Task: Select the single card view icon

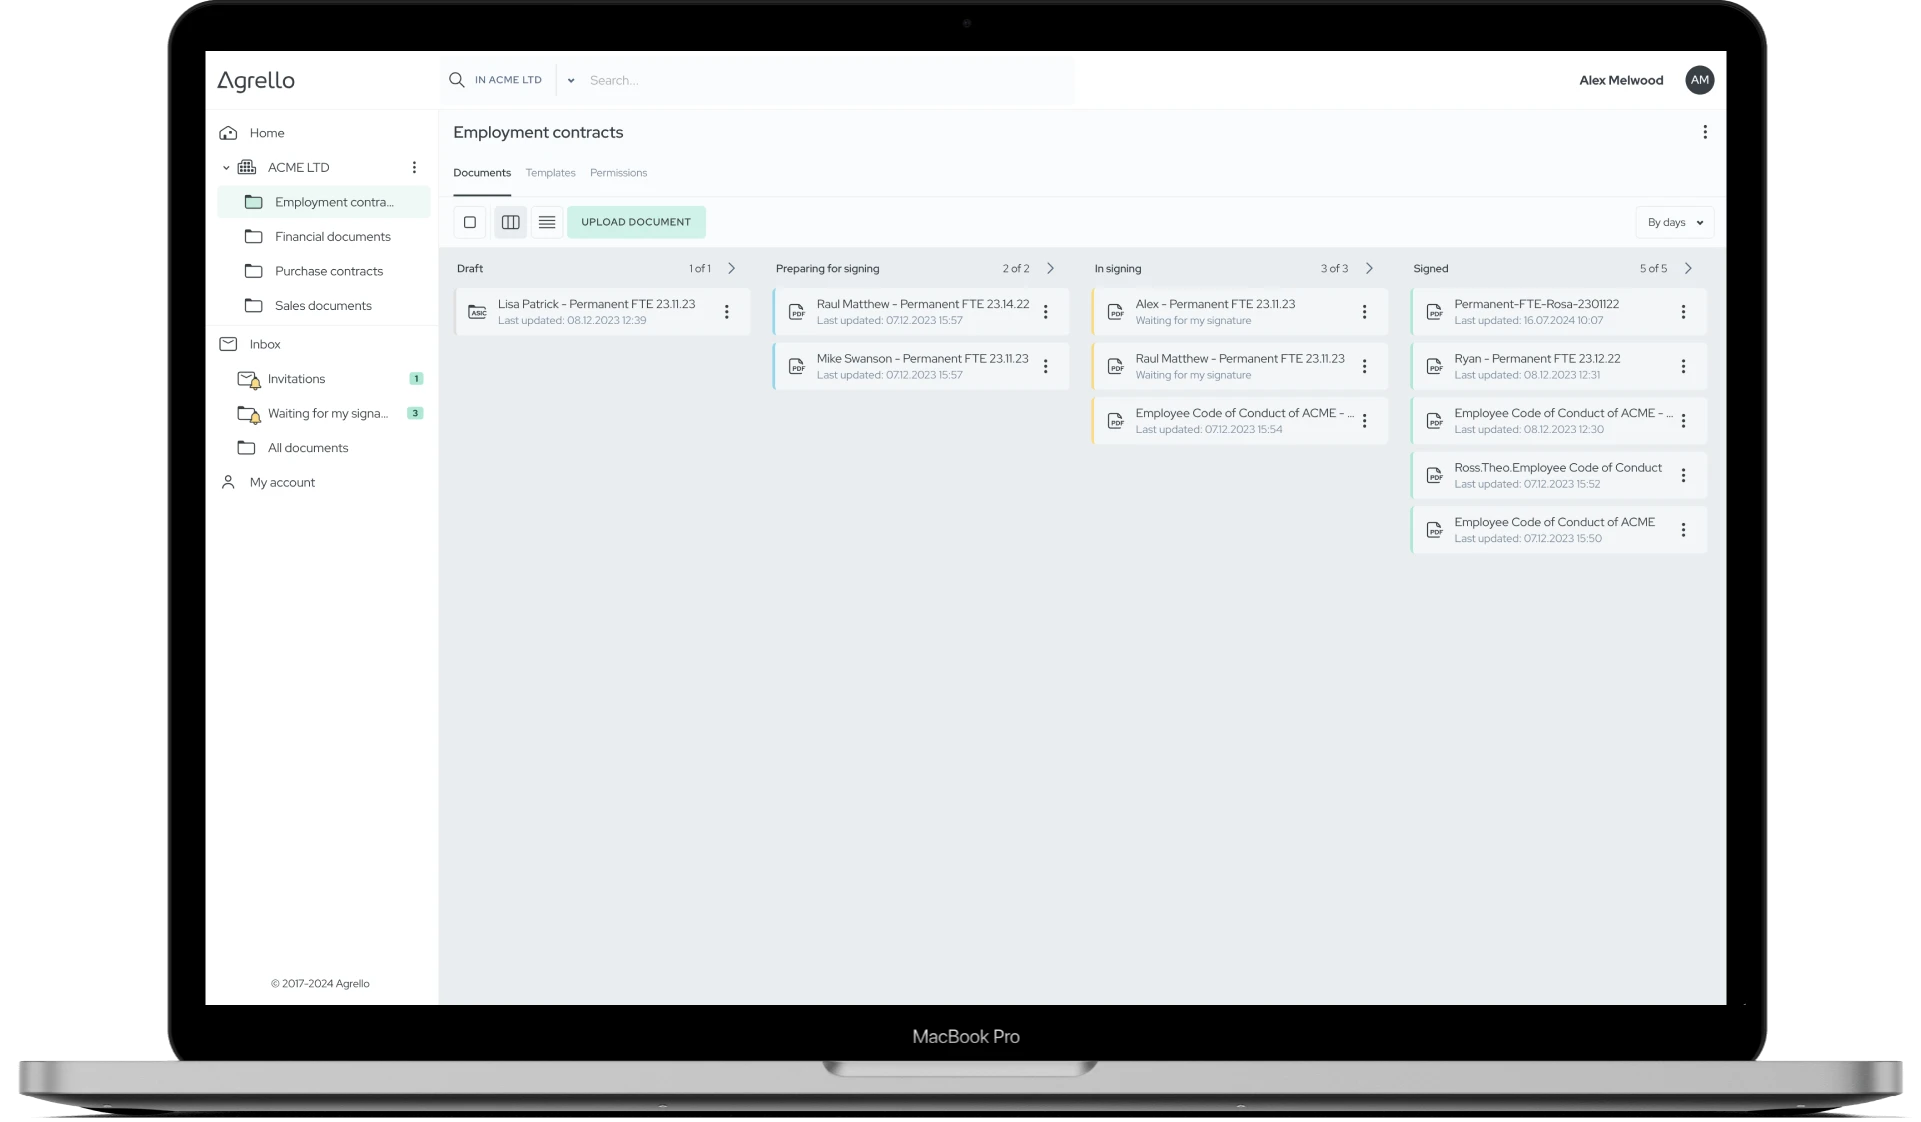Action: tap(470, 222)
